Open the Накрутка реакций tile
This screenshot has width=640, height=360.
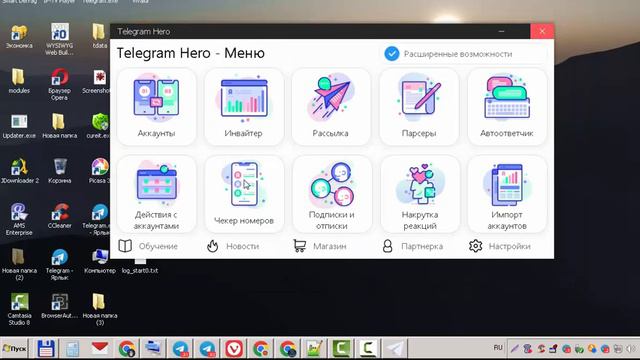[x=420, y=195]
